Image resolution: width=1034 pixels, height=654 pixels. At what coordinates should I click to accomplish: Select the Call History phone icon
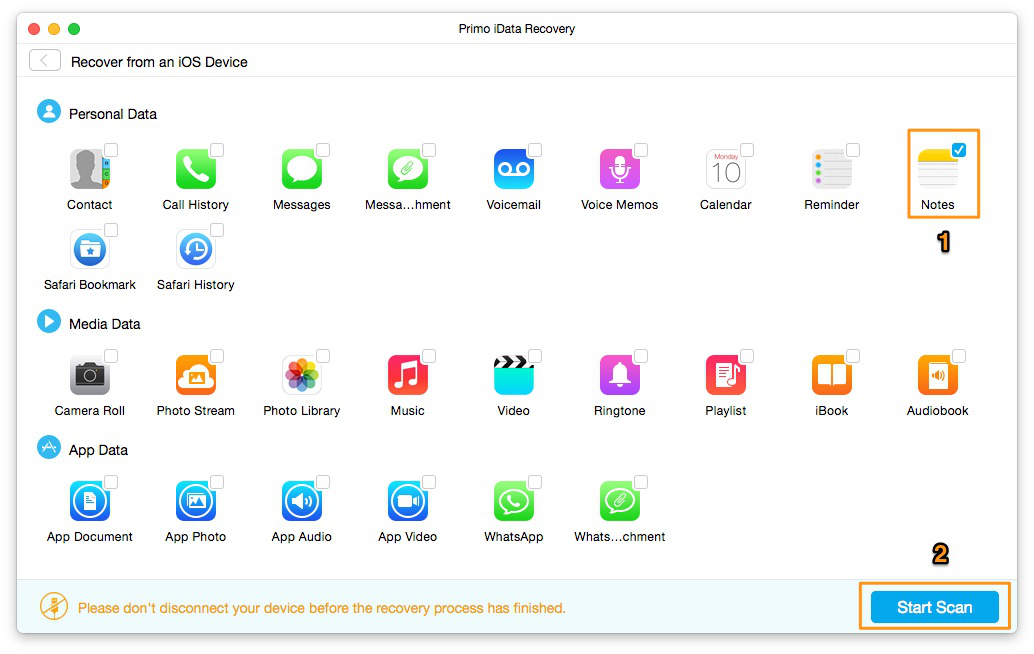[196, 169]
